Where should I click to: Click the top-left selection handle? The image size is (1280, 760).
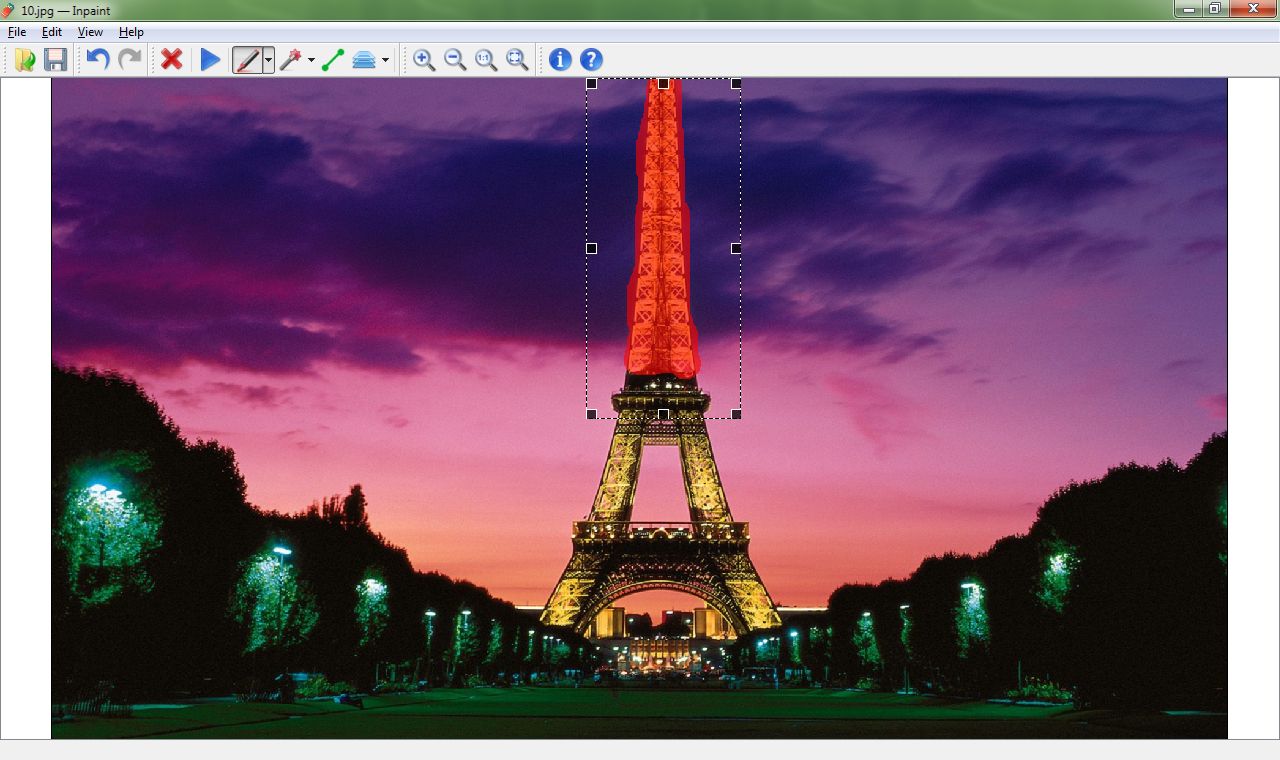pos(591,84)
